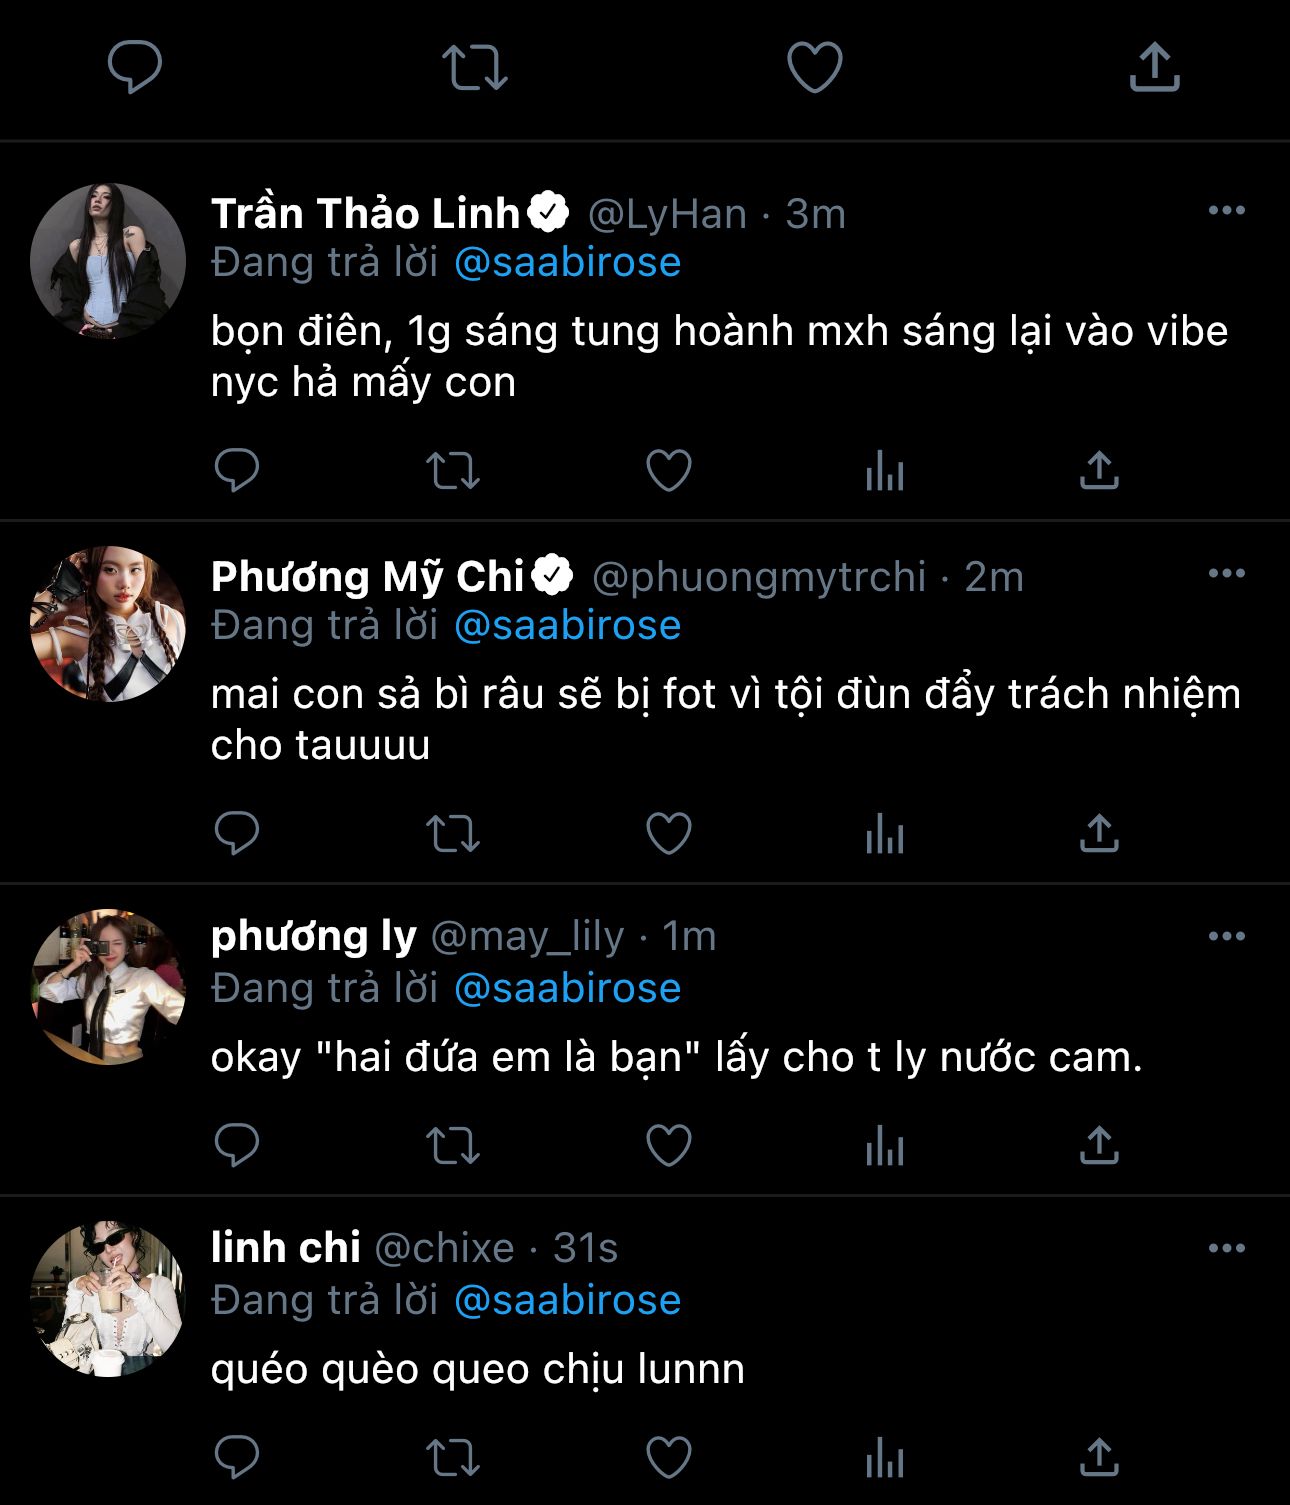This screenshot has width=1290, height=1505.
Task: Open more options for Trần Thảo Linh's tweet
Action: 1226,211
